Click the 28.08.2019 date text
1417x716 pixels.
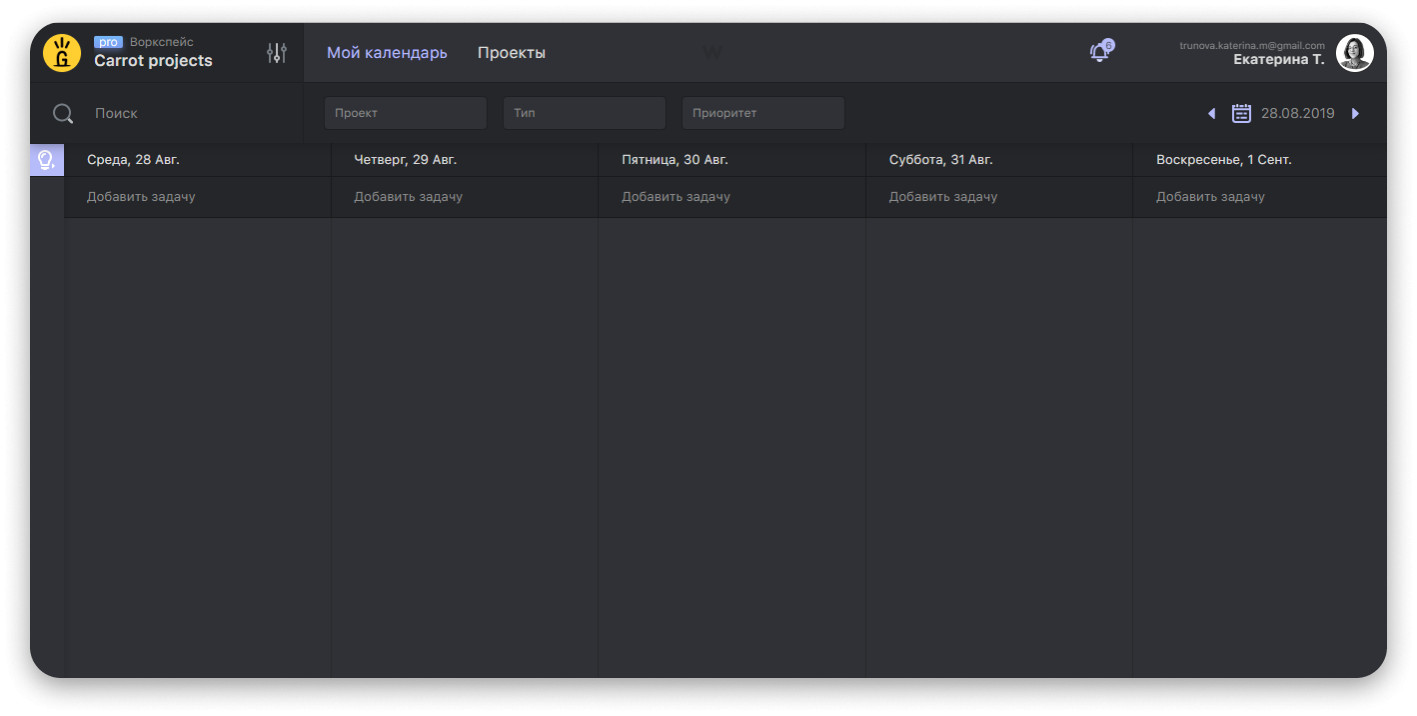click(x=1297, y=114)
